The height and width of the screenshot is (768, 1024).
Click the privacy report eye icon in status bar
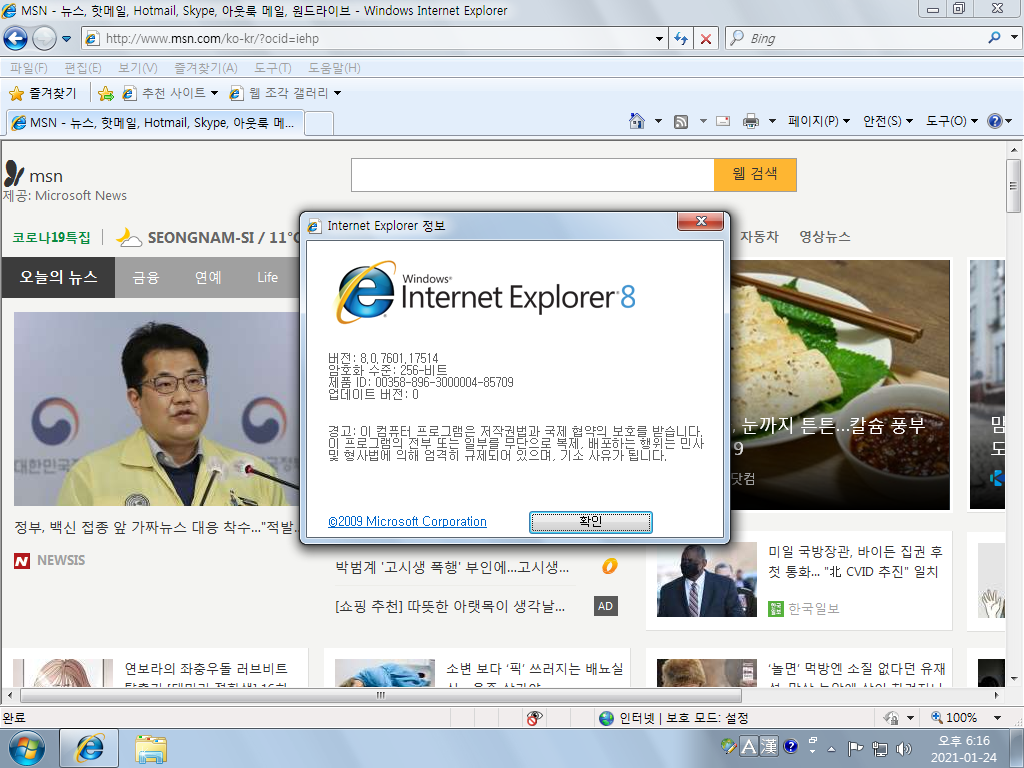(x=534, y=718)
